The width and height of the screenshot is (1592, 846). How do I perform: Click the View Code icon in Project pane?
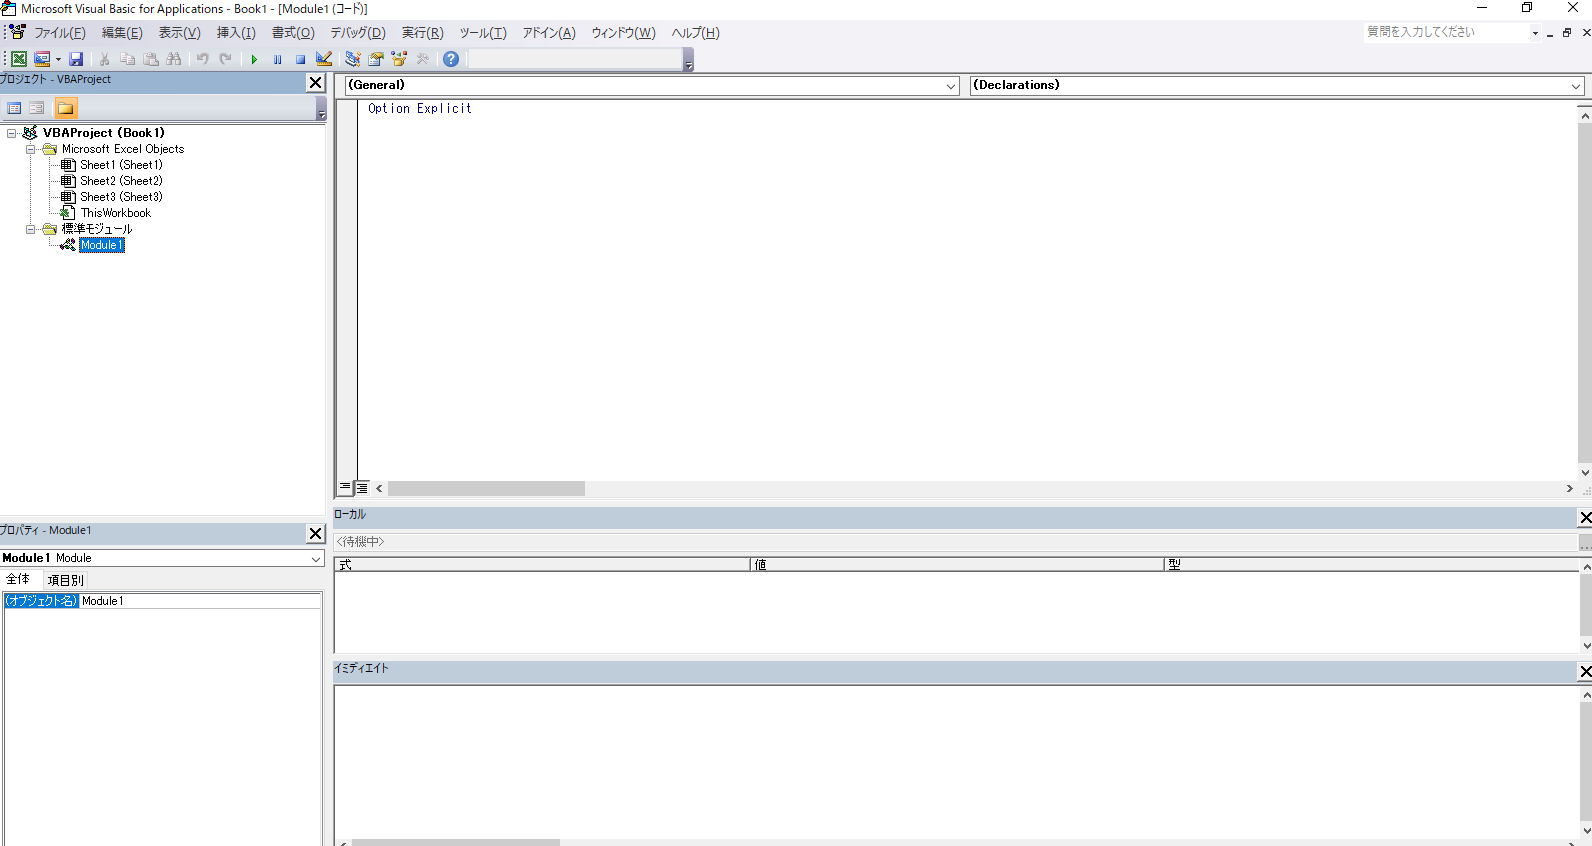(x=14, y=108)
